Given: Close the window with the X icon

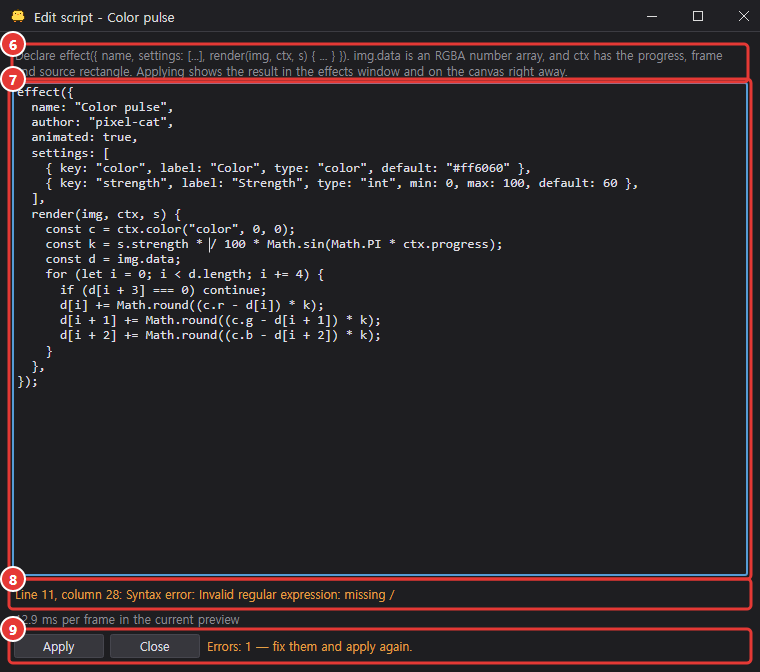Looking at the screenshot, I should (x=744, y=17).
